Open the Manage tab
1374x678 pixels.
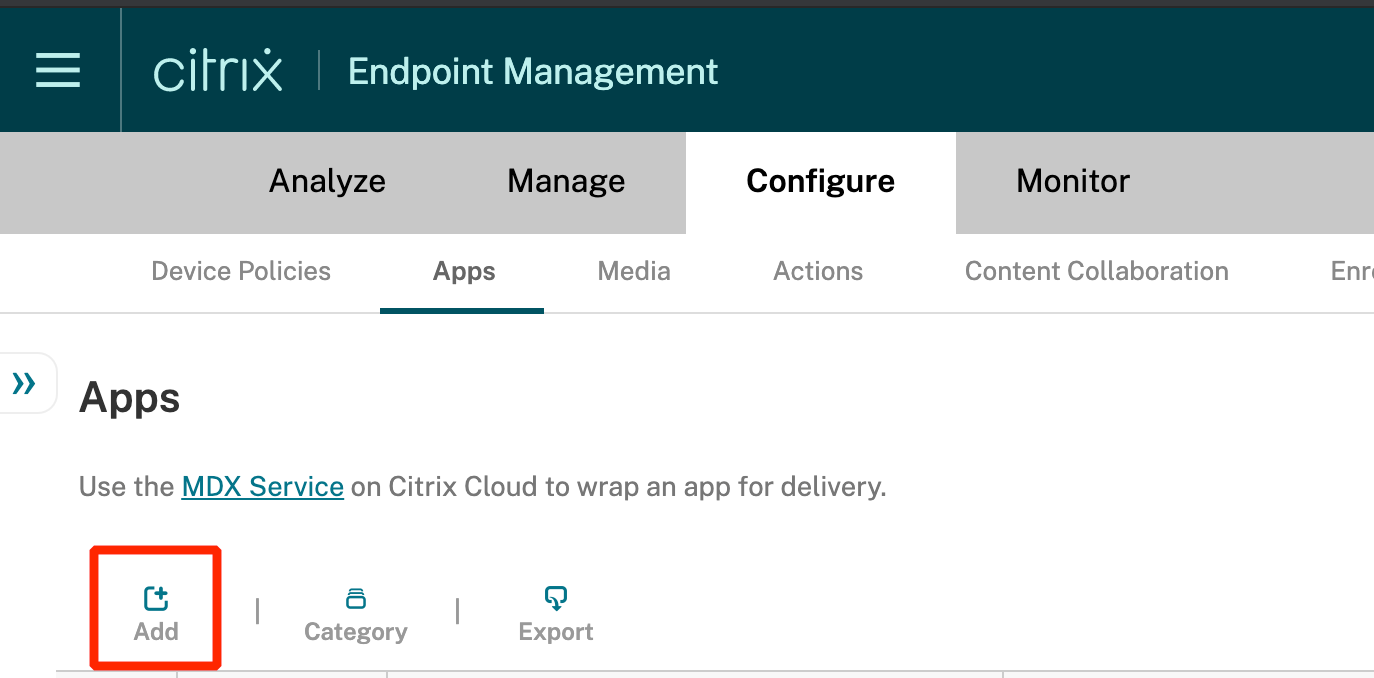pos(566,181)
